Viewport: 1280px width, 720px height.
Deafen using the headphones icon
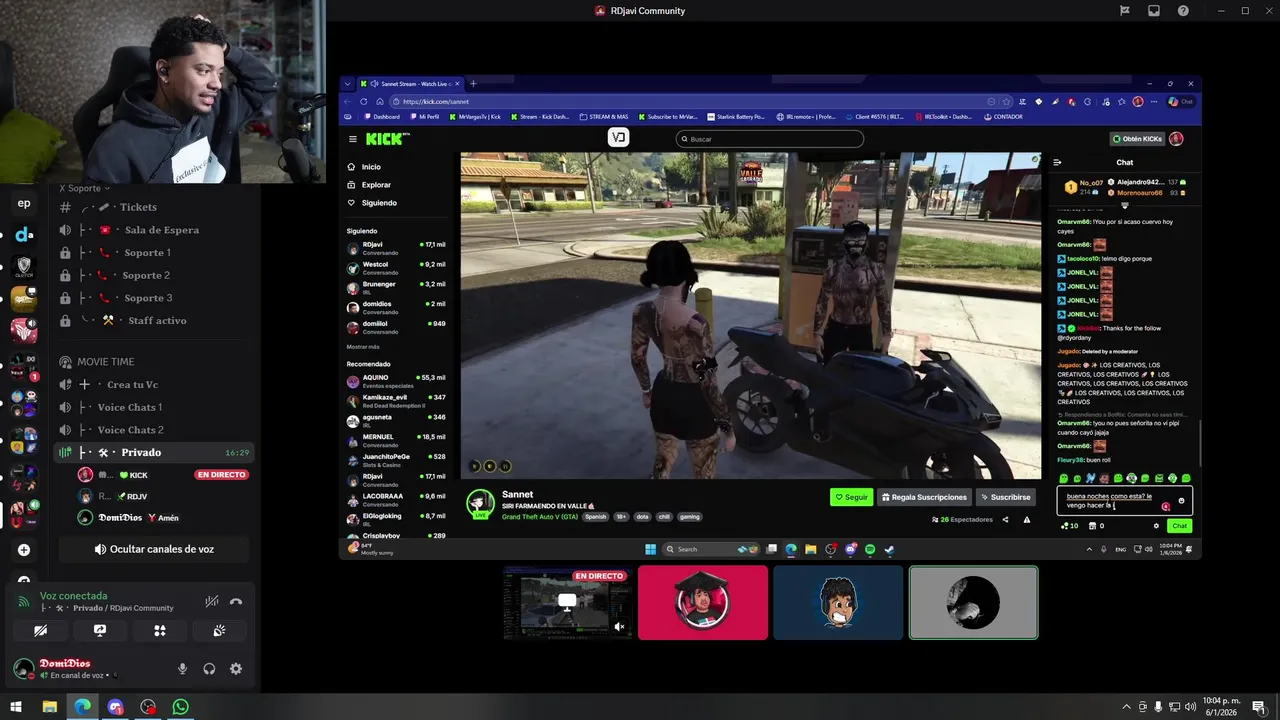(209, 669)
